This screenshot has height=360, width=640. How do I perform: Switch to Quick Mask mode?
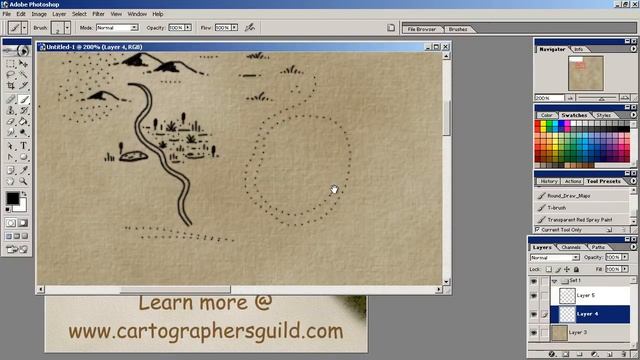coord(23,223)
